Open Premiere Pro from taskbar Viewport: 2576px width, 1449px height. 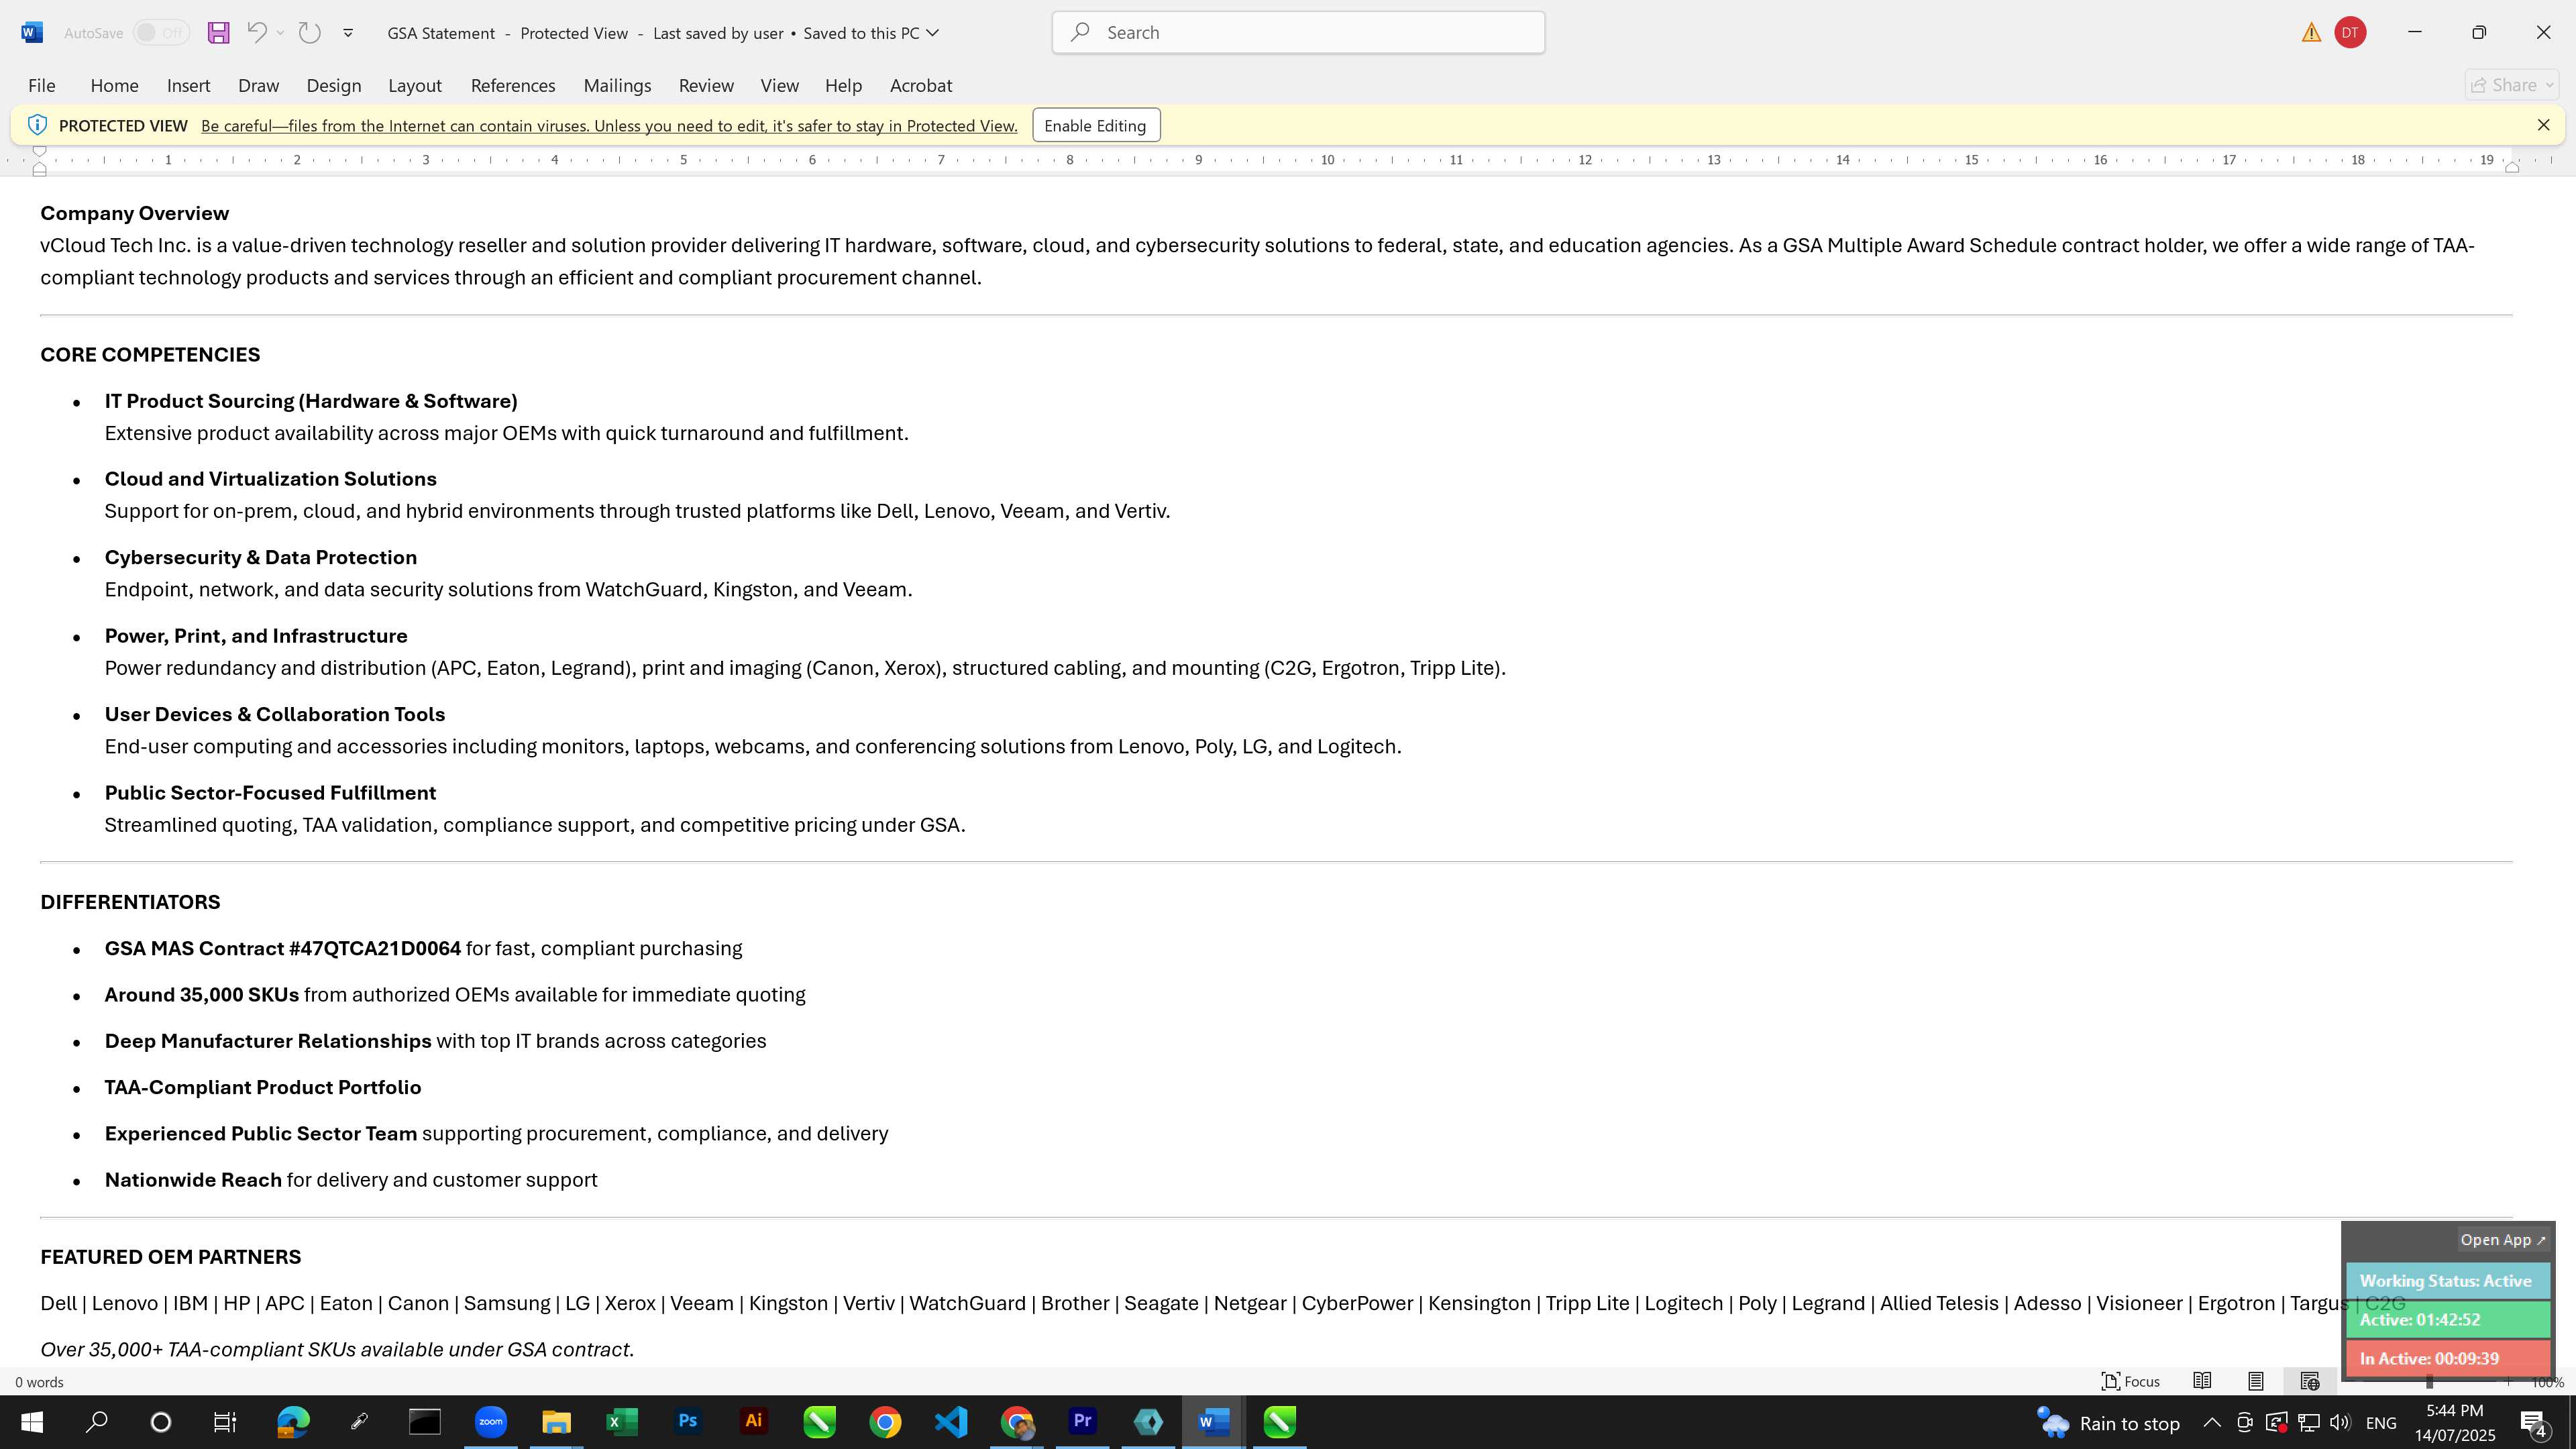1082,1422
